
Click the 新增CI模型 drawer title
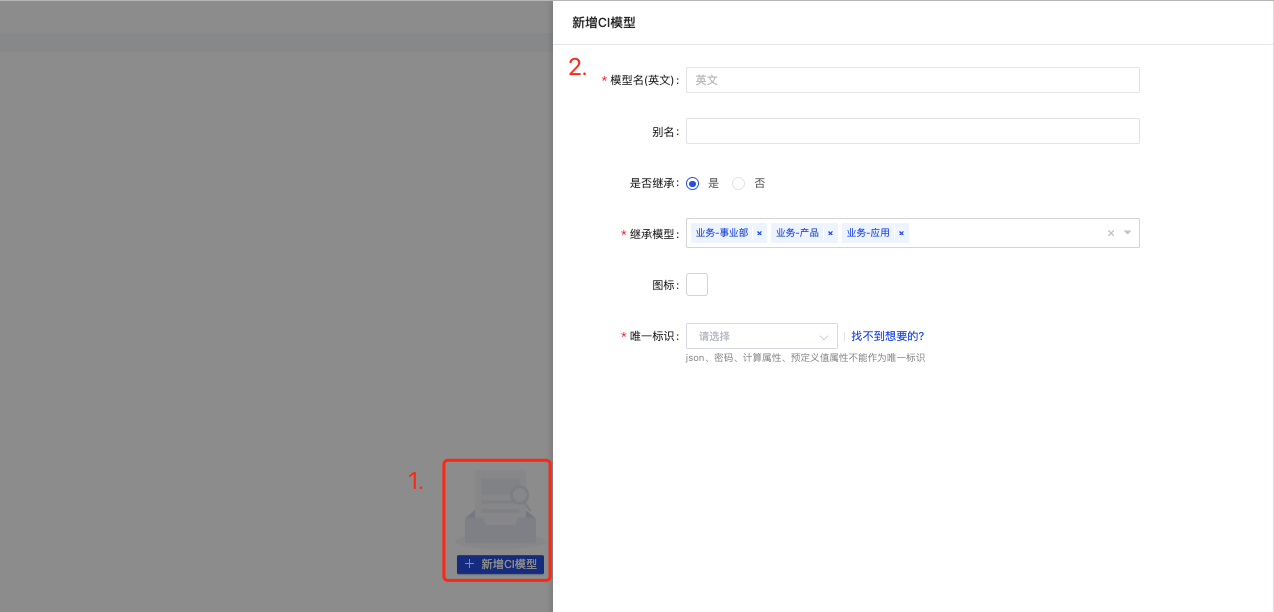click(x=603, y=22)
